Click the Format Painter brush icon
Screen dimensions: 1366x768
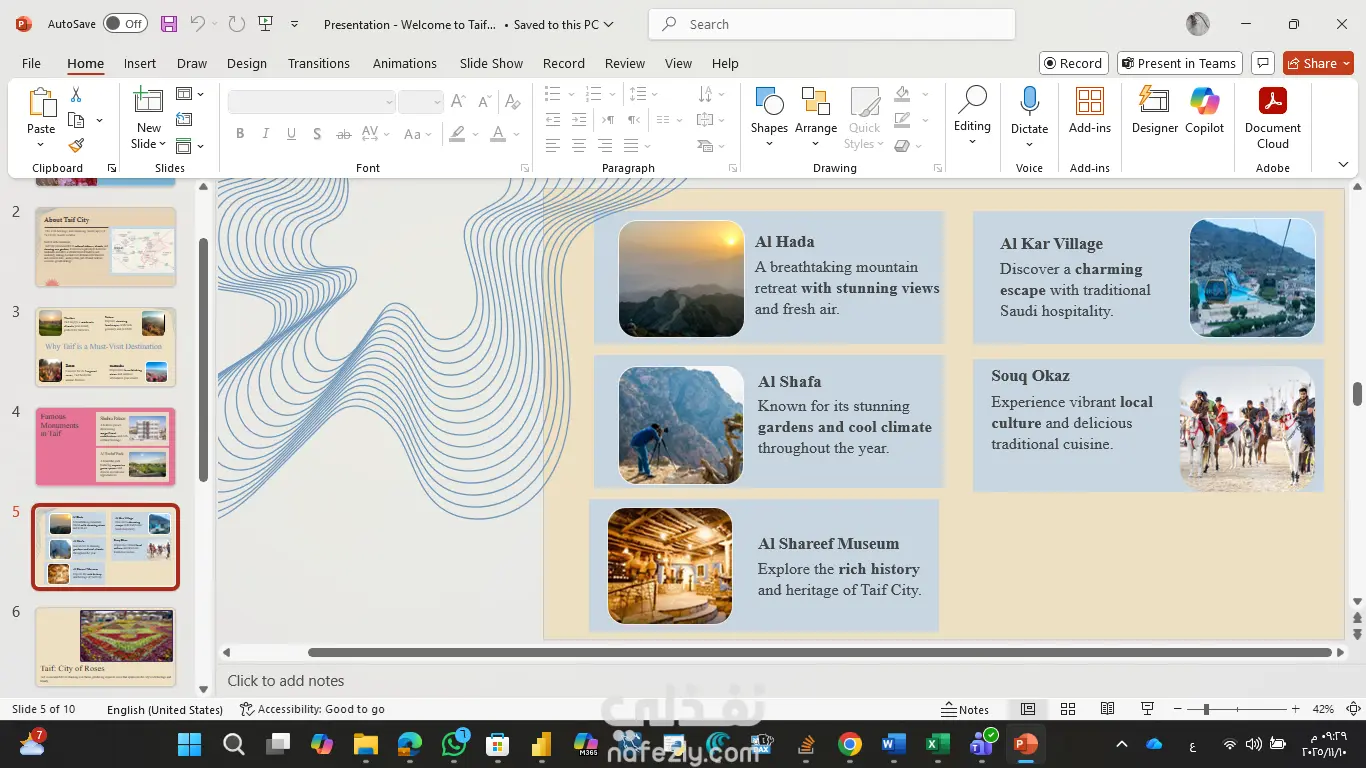(x=76, y=145)
